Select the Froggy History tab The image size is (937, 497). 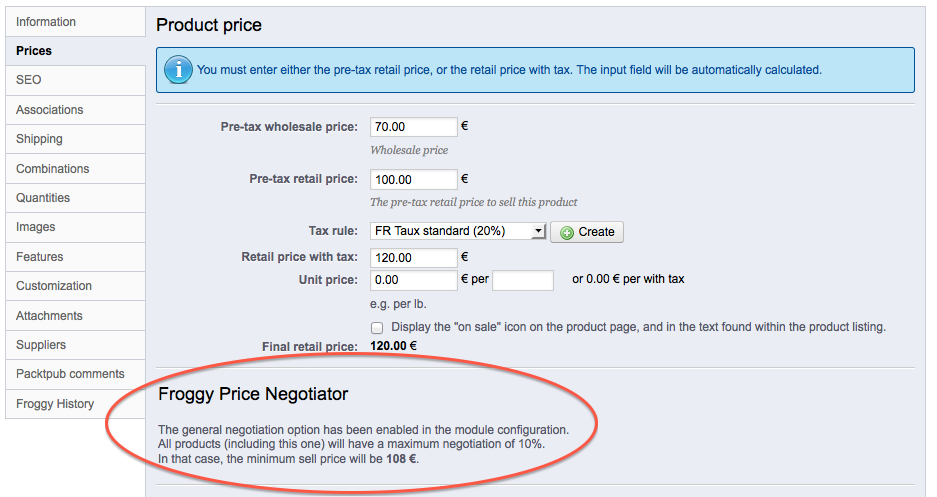[75, 404]
